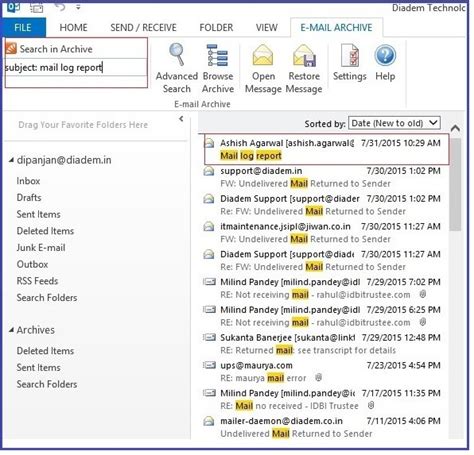Open the Sorted by Date dropdown

[x=394, y=123]
